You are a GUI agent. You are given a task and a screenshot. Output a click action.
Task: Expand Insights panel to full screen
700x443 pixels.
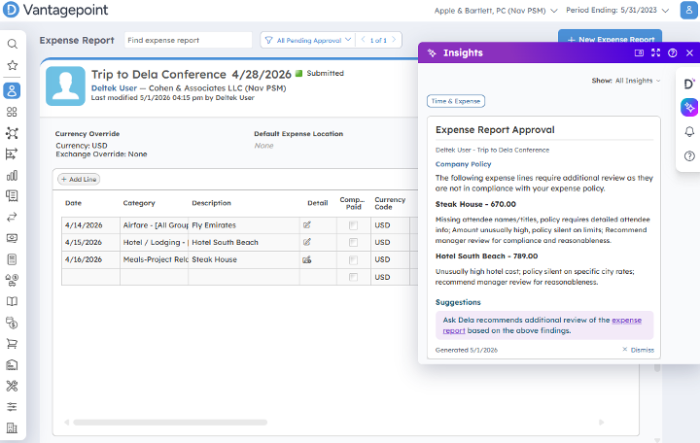[x=655, y=53]
